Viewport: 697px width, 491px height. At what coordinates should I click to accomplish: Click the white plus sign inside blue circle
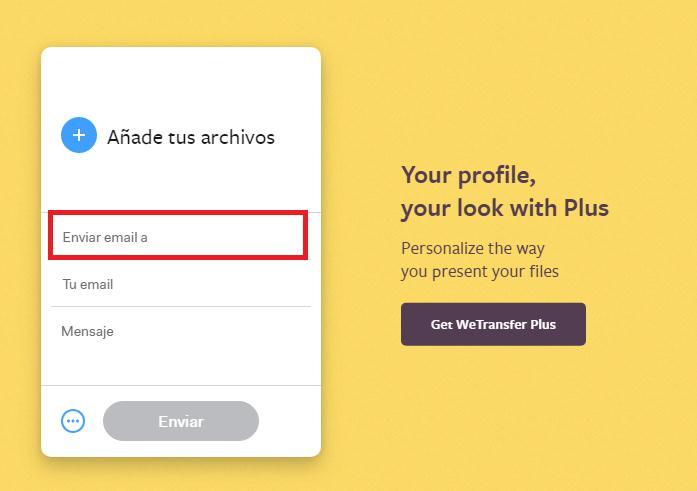[x=79, y=135]
